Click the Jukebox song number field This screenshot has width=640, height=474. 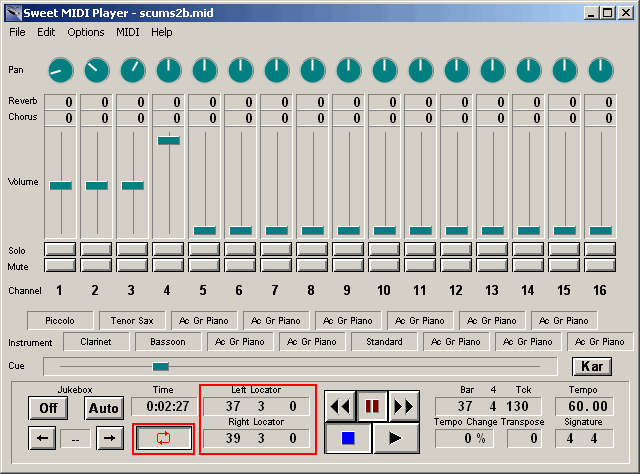[x=76, y=439]
